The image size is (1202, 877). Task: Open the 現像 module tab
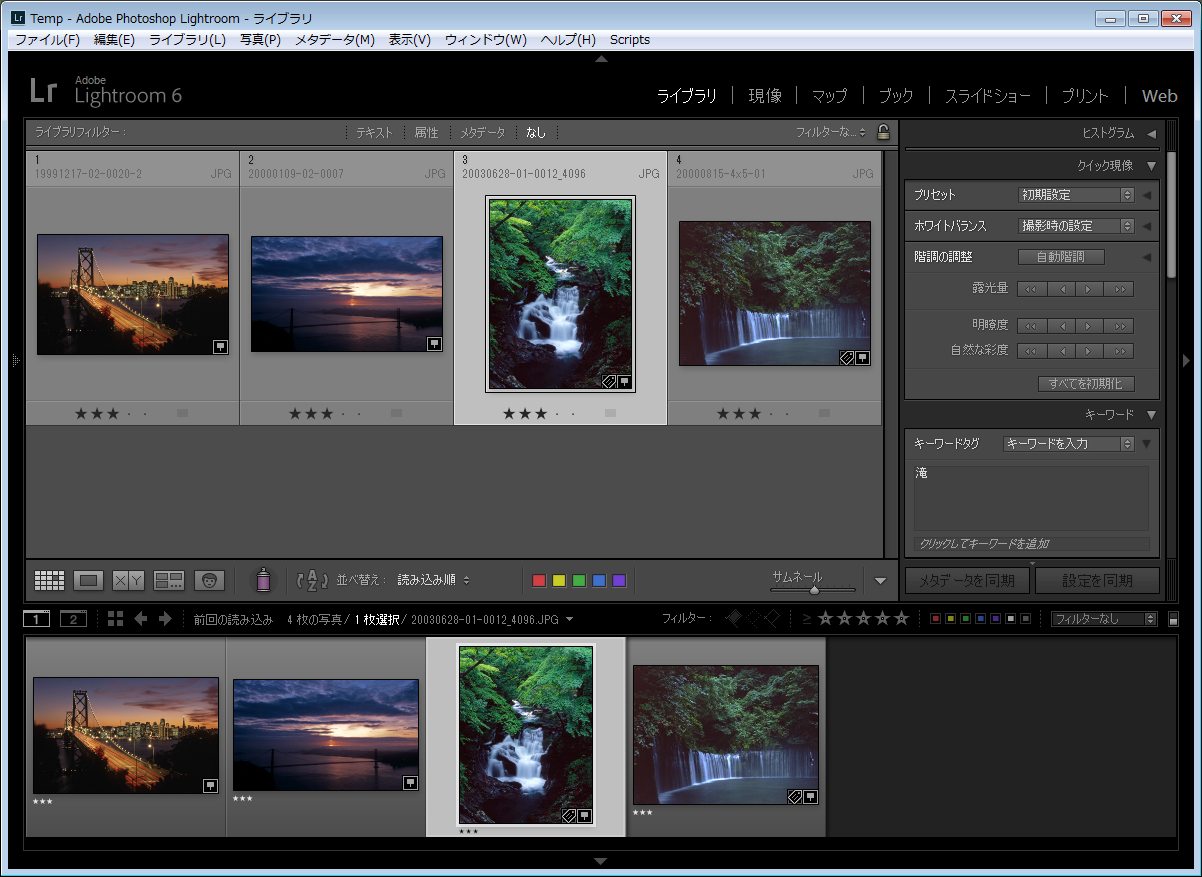[765, 96]
